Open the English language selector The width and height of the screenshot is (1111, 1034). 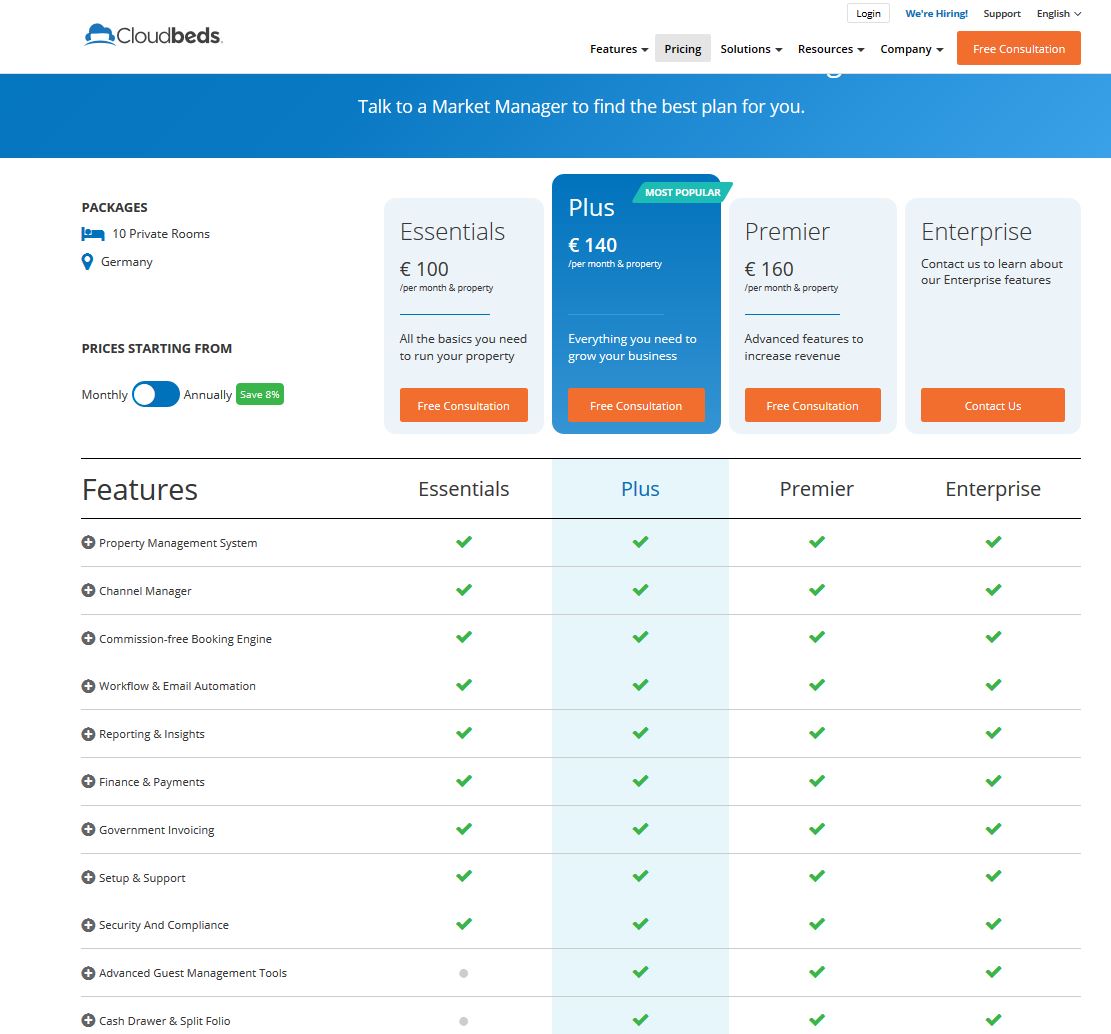(x=1059, y=14)
